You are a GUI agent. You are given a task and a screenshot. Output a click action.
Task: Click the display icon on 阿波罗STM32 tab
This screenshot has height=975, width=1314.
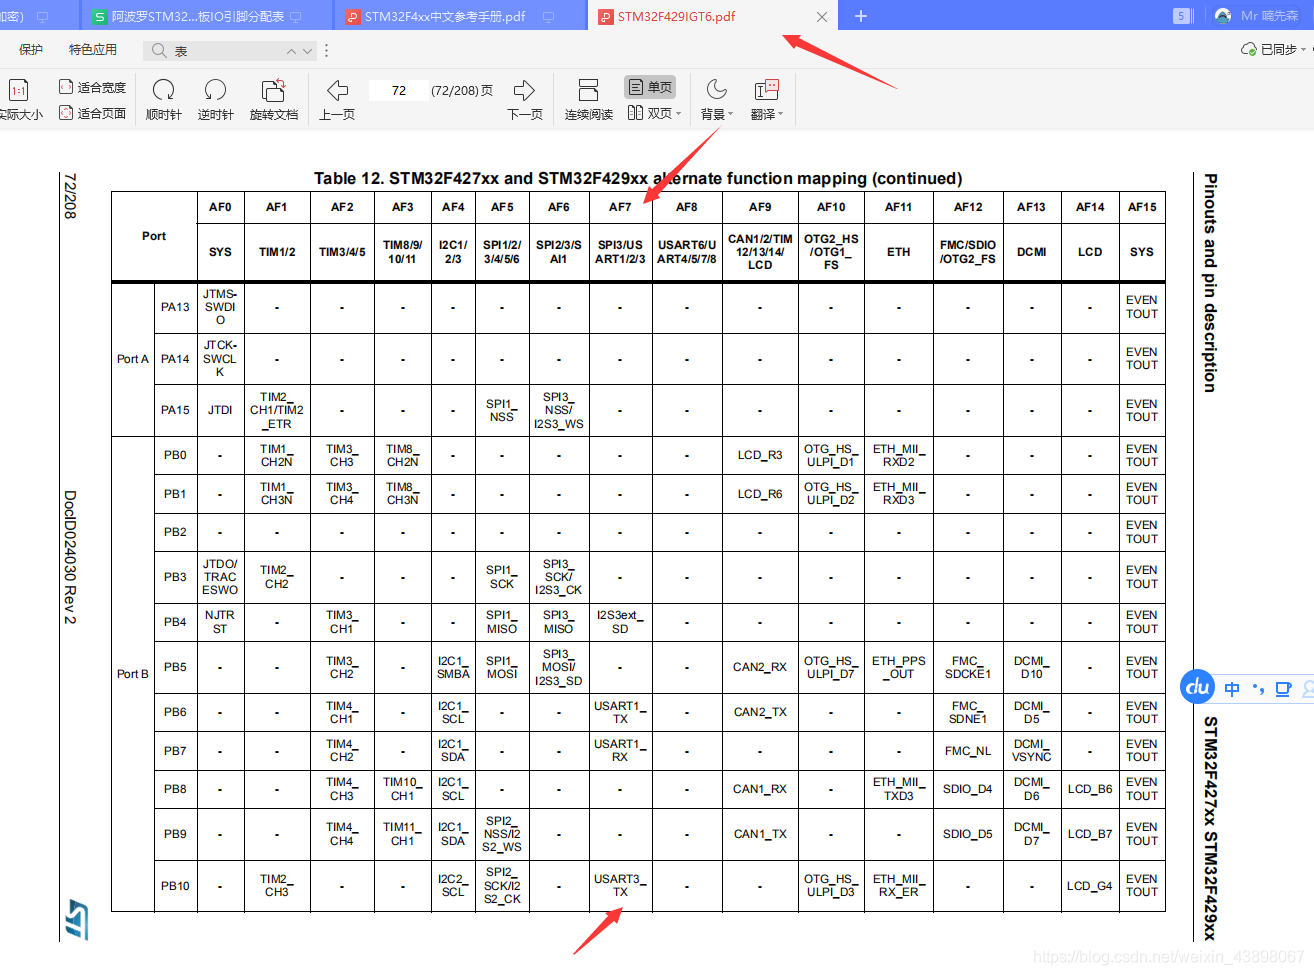296,17
